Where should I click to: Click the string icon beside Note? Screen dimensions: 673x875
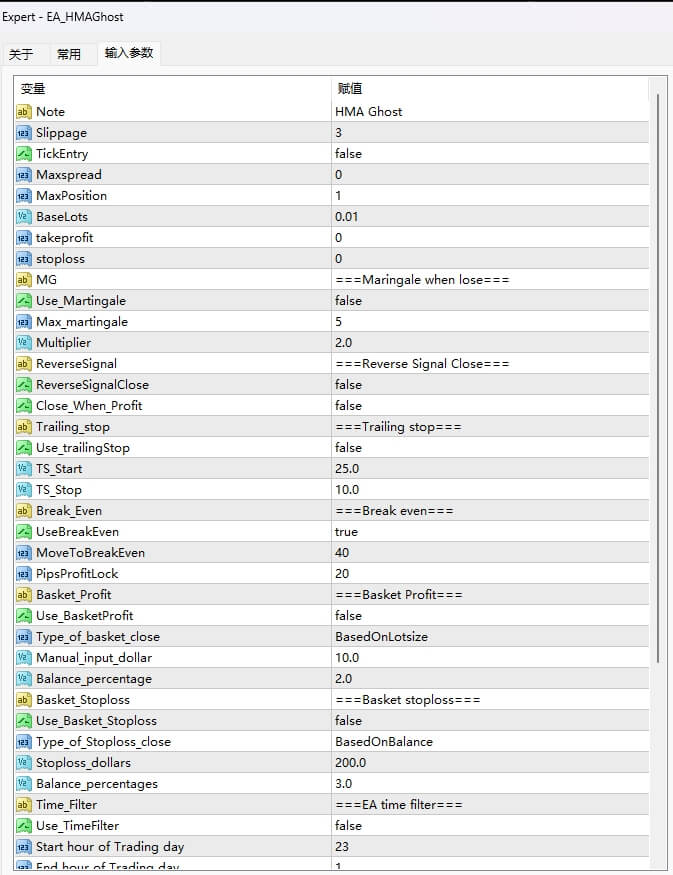[24, 112]
